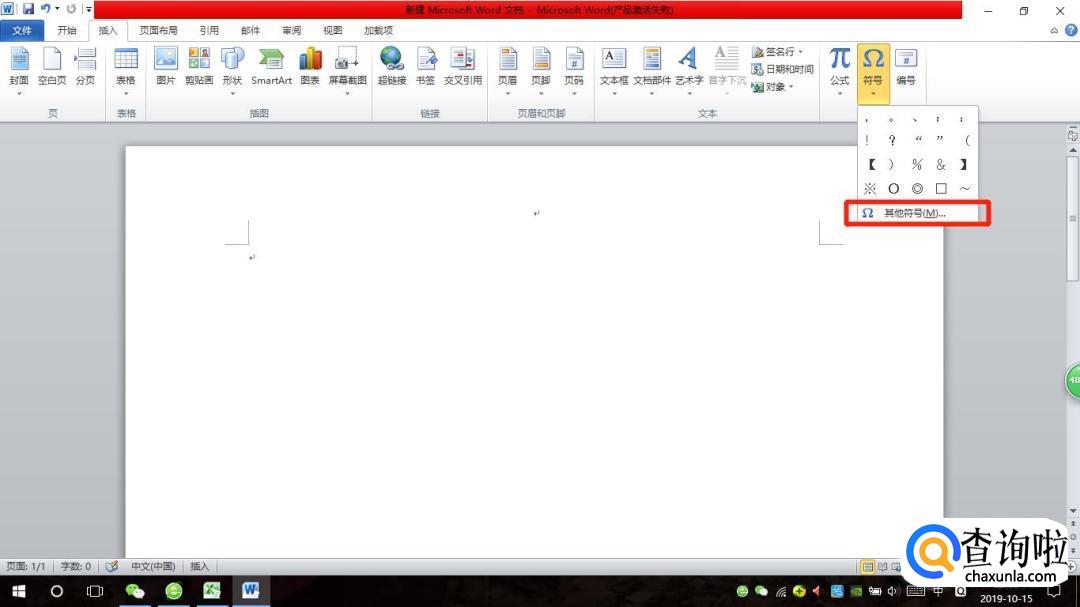
Task: Insert the square □ symbol
Action: pos(941,189)
